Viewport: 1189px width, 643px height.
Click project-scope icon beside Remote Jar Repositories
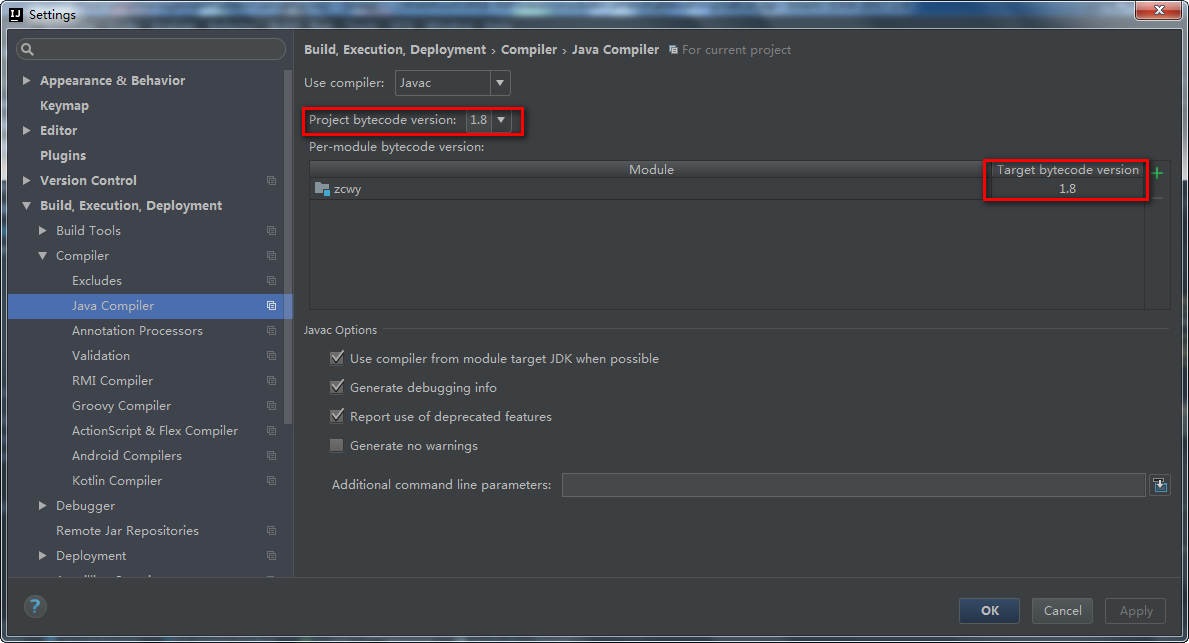click(x=271, y=531)
